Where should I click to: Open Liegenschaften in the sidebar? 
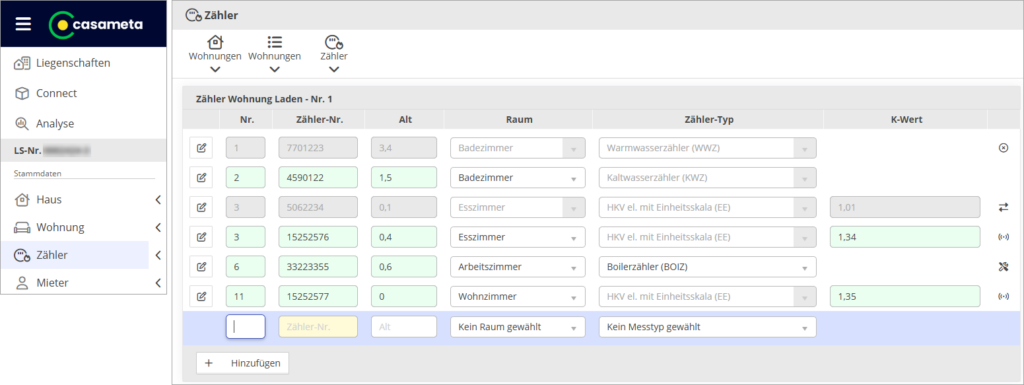pos(73,63)
